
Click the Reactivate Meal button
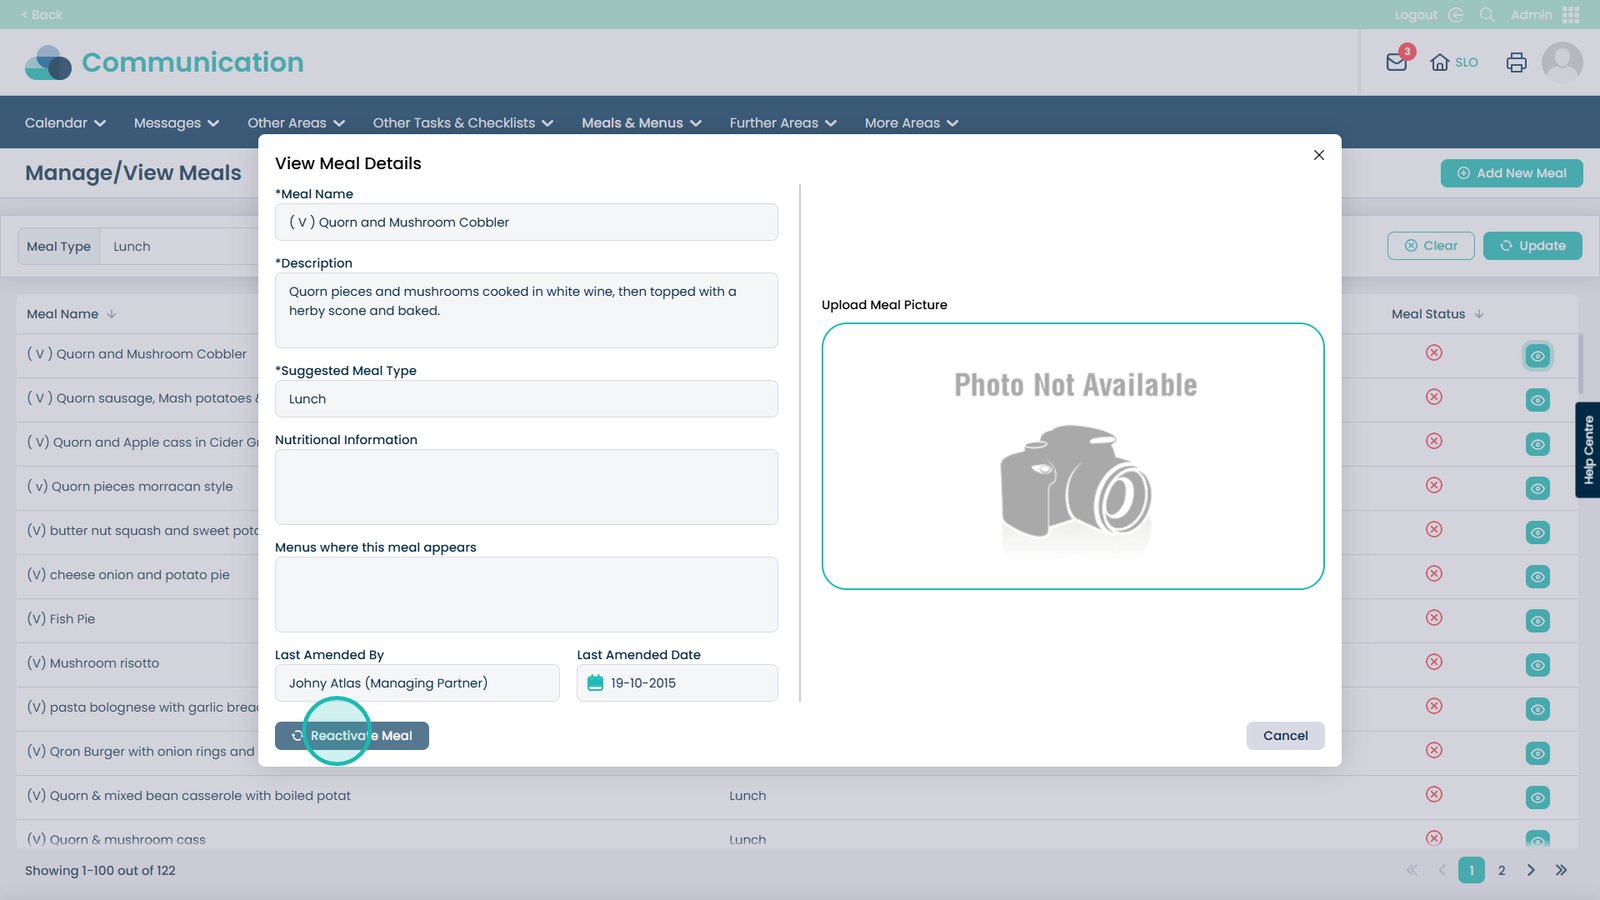pyautogui.click(x=352, y=736)
